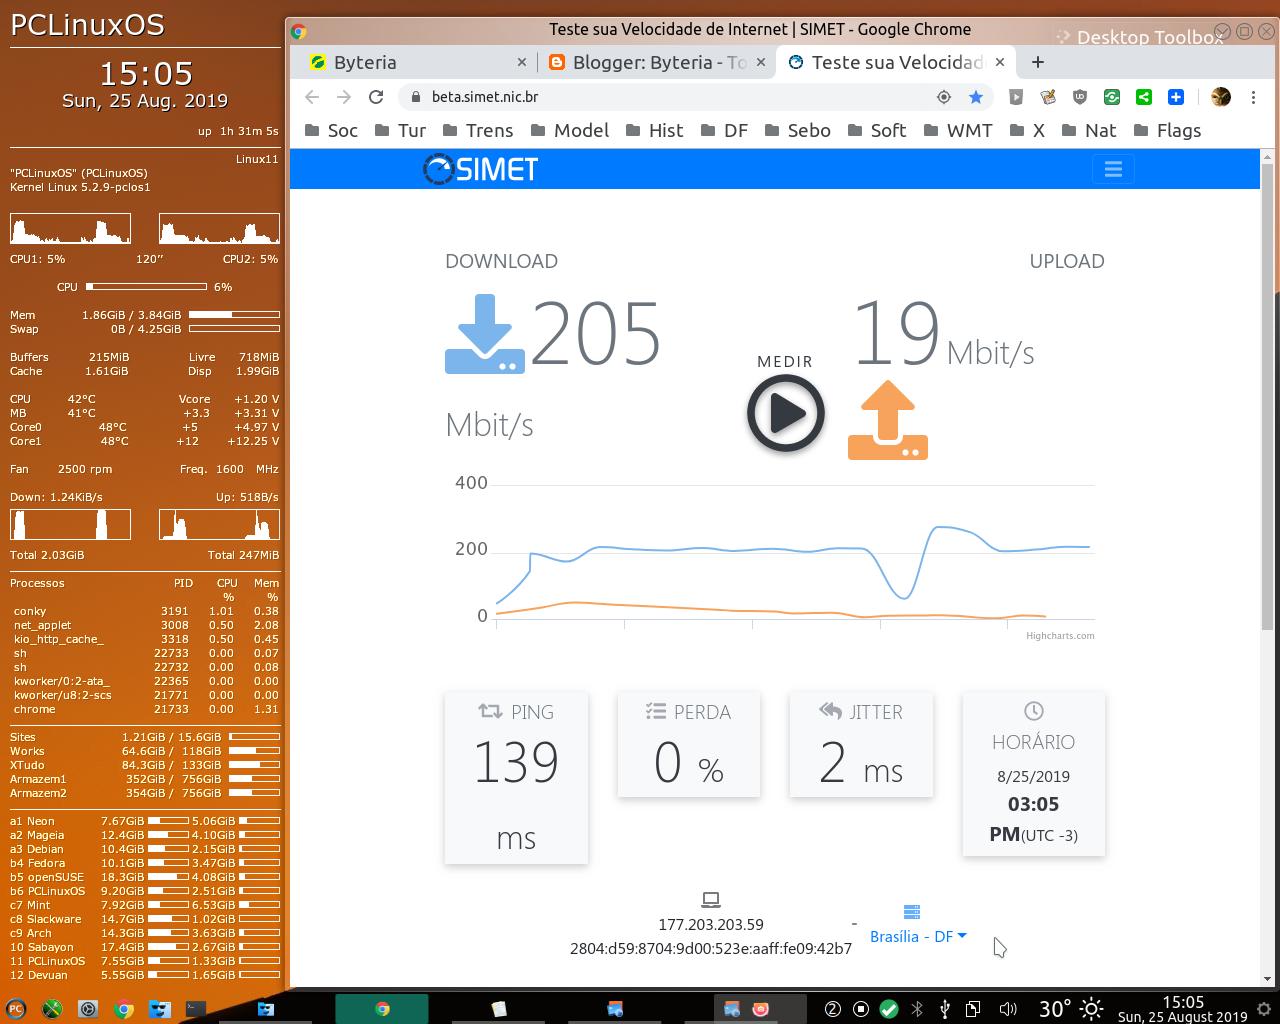Click the green share extension icon
This screenshot has width=1280, height=1024.
1144,97
